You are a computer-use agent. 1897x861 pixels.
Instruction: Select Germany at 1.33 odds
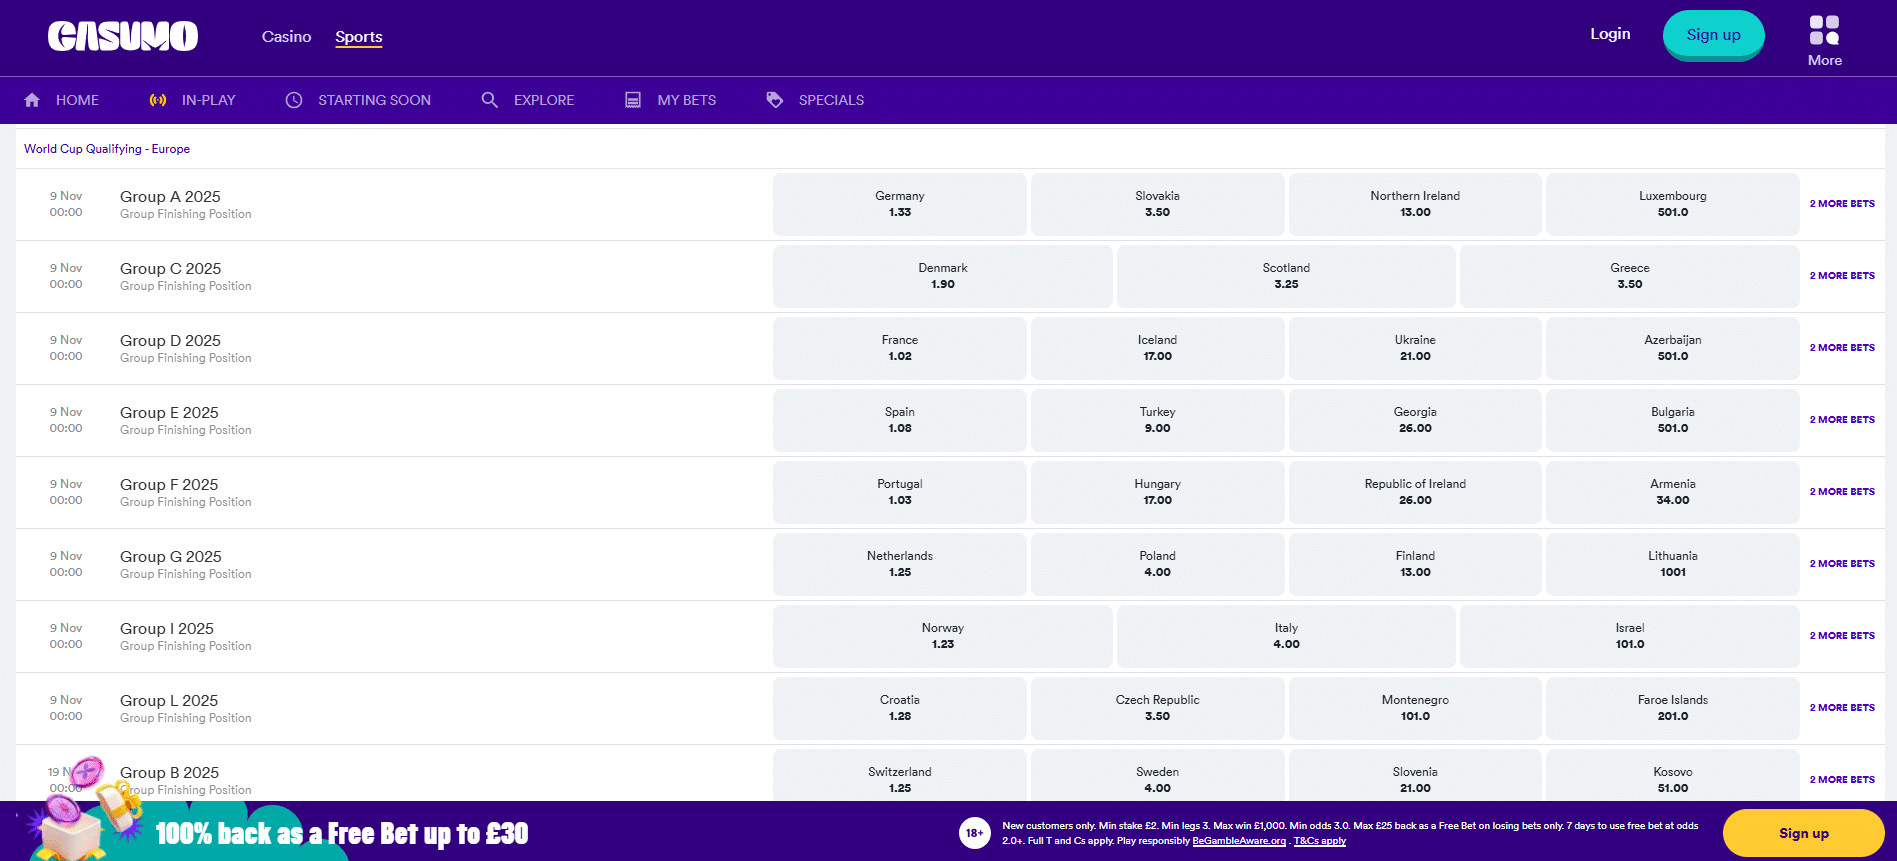pyautogui.click(x=900, y=204)
